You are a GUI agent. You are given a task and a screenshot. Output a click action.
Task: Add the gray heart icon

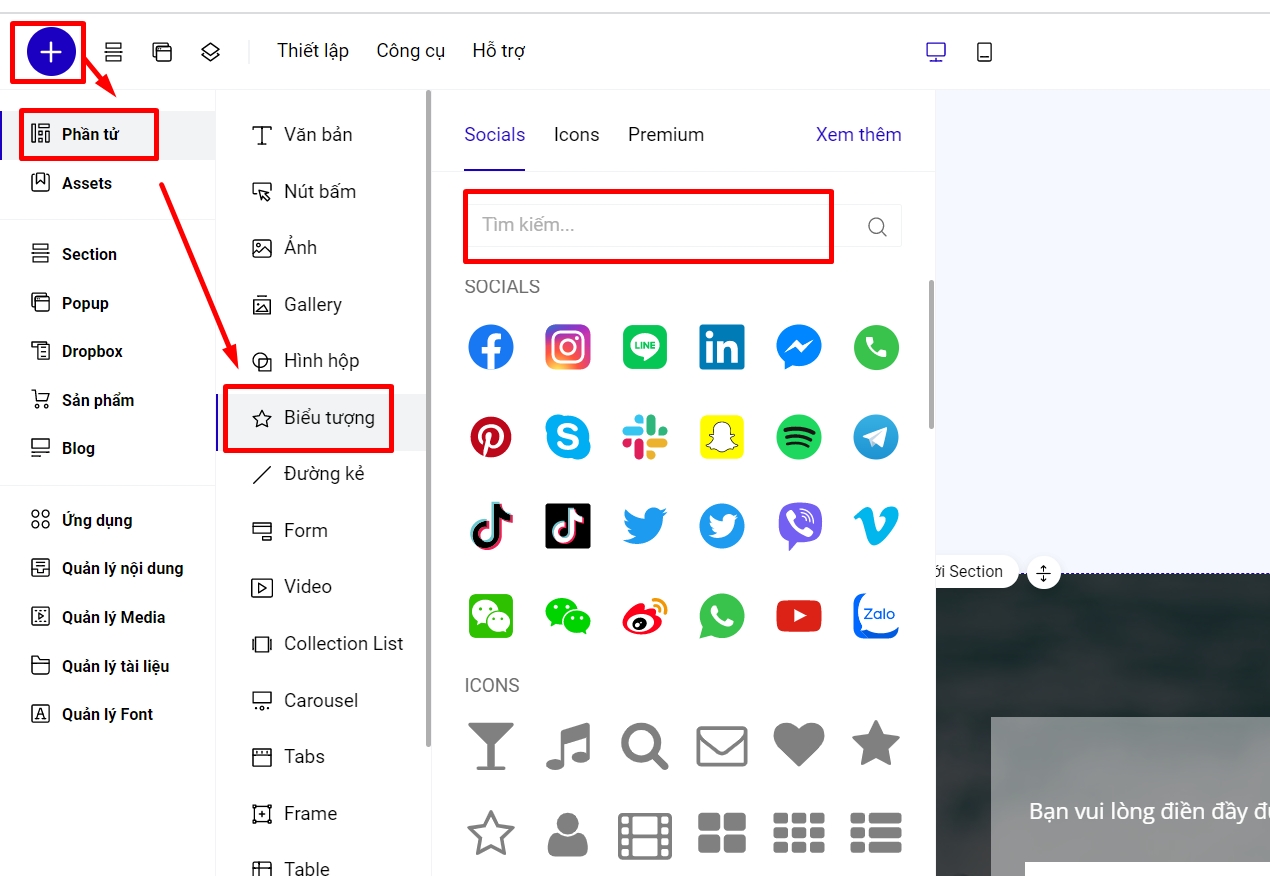coord(799,745)
